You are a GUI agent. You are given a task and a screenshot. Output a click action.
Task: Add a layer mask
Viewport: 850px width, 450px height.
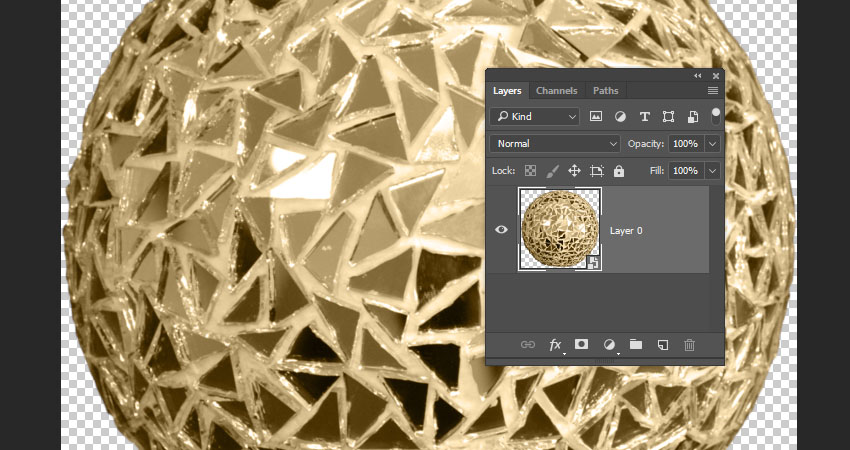tap(581, 344)
